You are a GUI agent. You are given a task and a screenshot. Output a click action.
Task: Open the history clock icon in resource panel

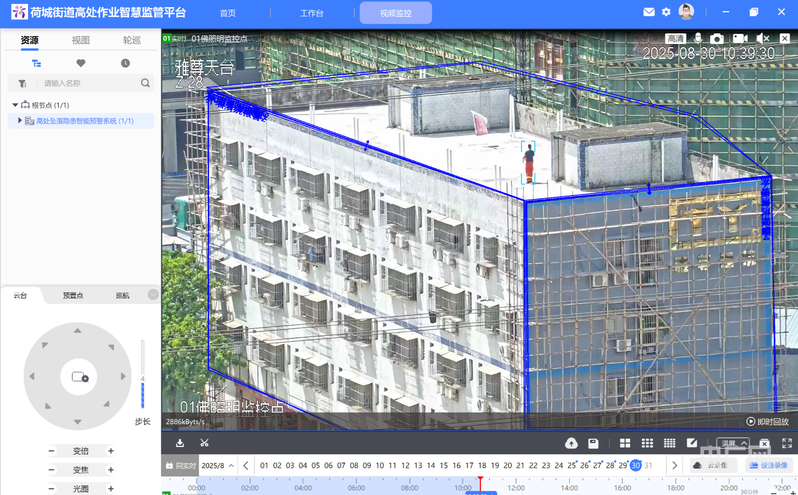pyautogui.click(x=125, y=63)
